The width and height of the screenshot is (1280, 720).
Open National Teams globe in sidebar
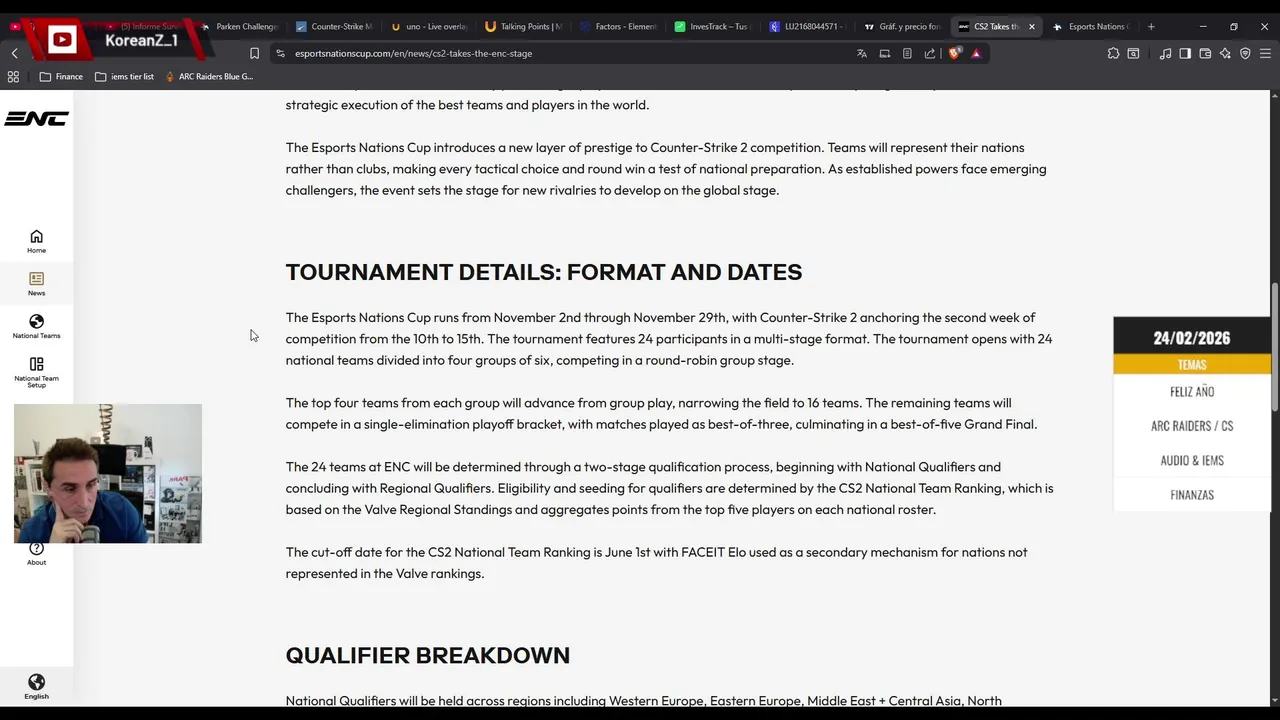point(36,327)
